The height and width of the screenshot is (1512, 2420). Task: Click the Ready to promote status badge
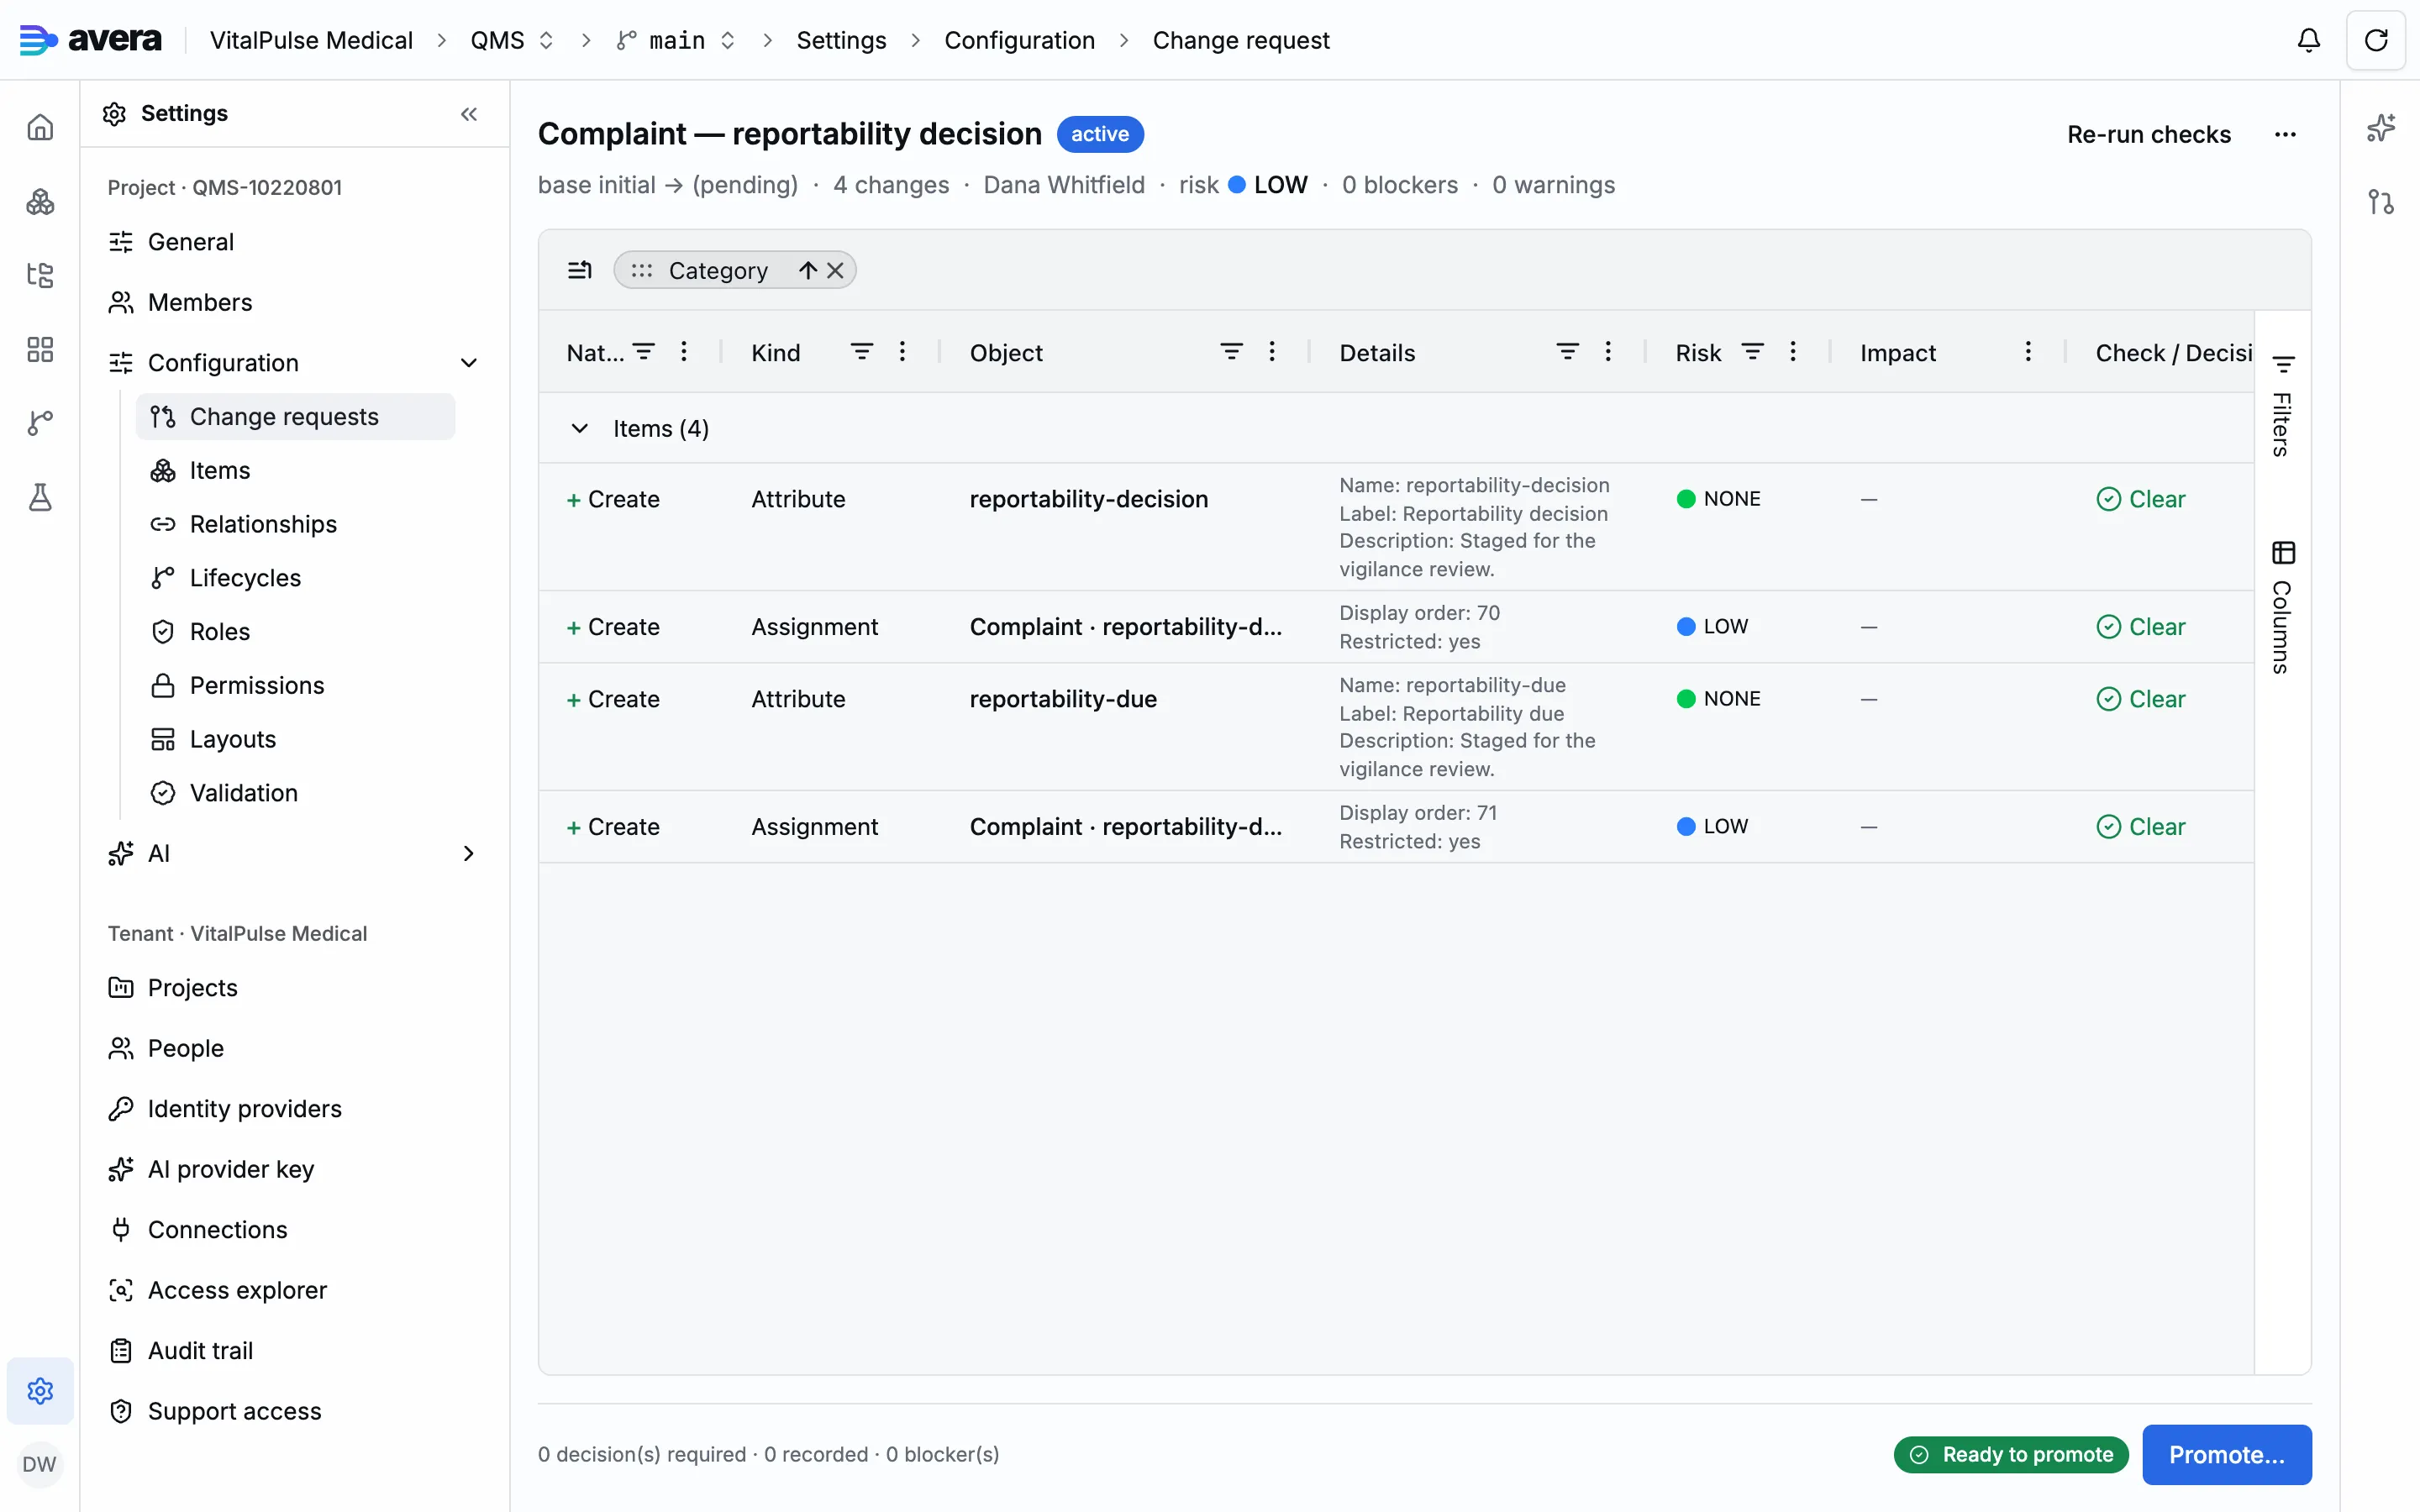2011,1454
